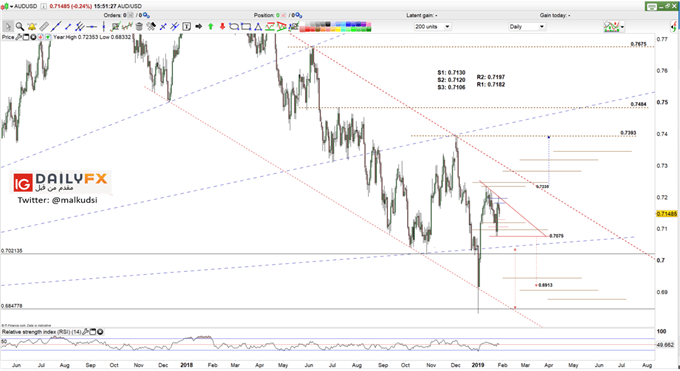Select the paint roller eraser tool
Viewport: 680px width, 371px height.
point(151,26)
